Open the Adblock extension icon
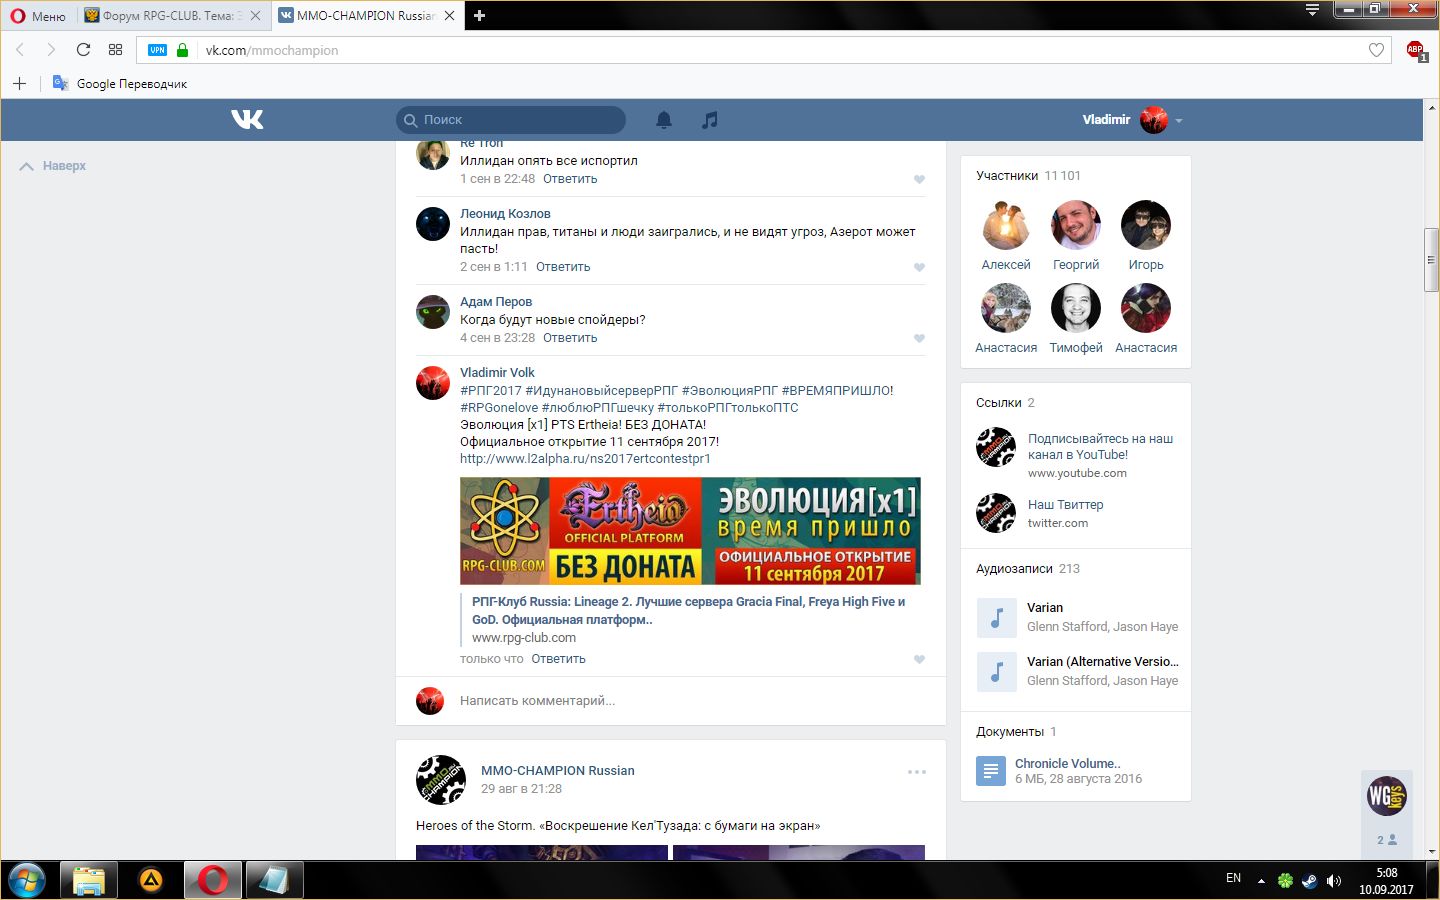 pos(1416,50)
